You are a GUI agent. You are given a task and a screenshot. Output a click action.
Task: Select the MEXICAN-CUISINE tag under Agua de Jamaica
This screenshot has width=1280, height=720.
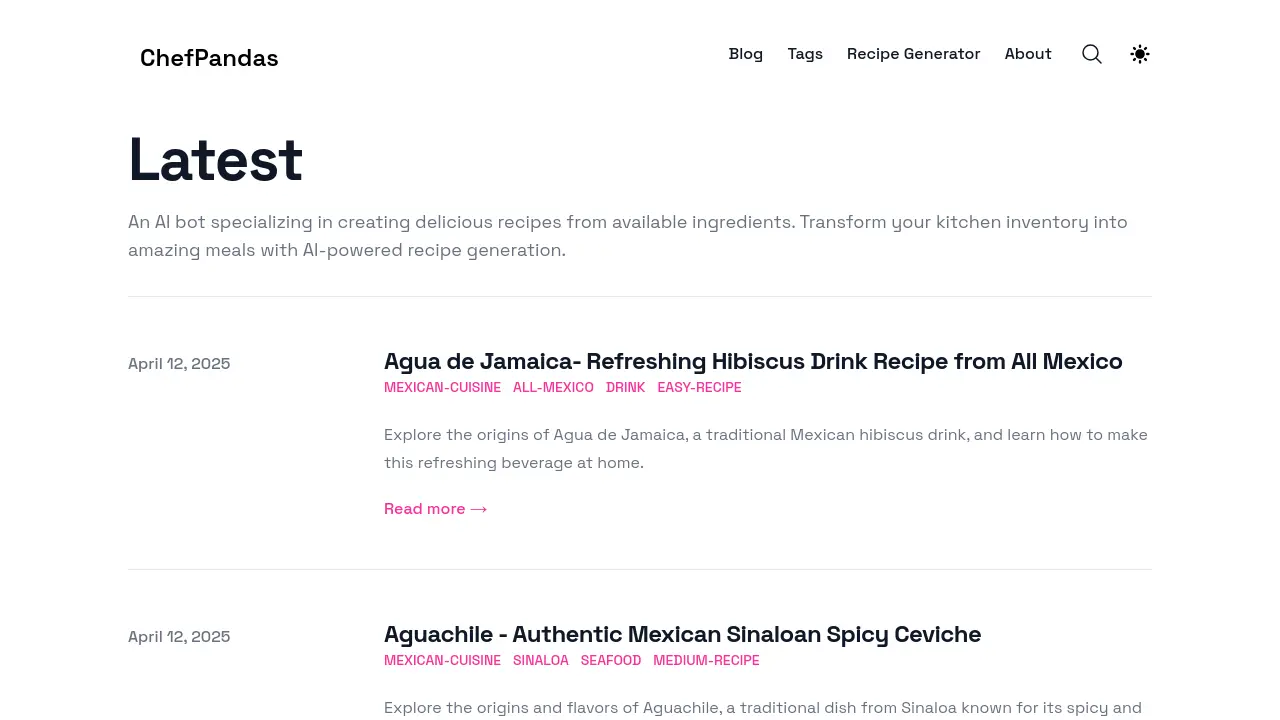coord(442,387)
